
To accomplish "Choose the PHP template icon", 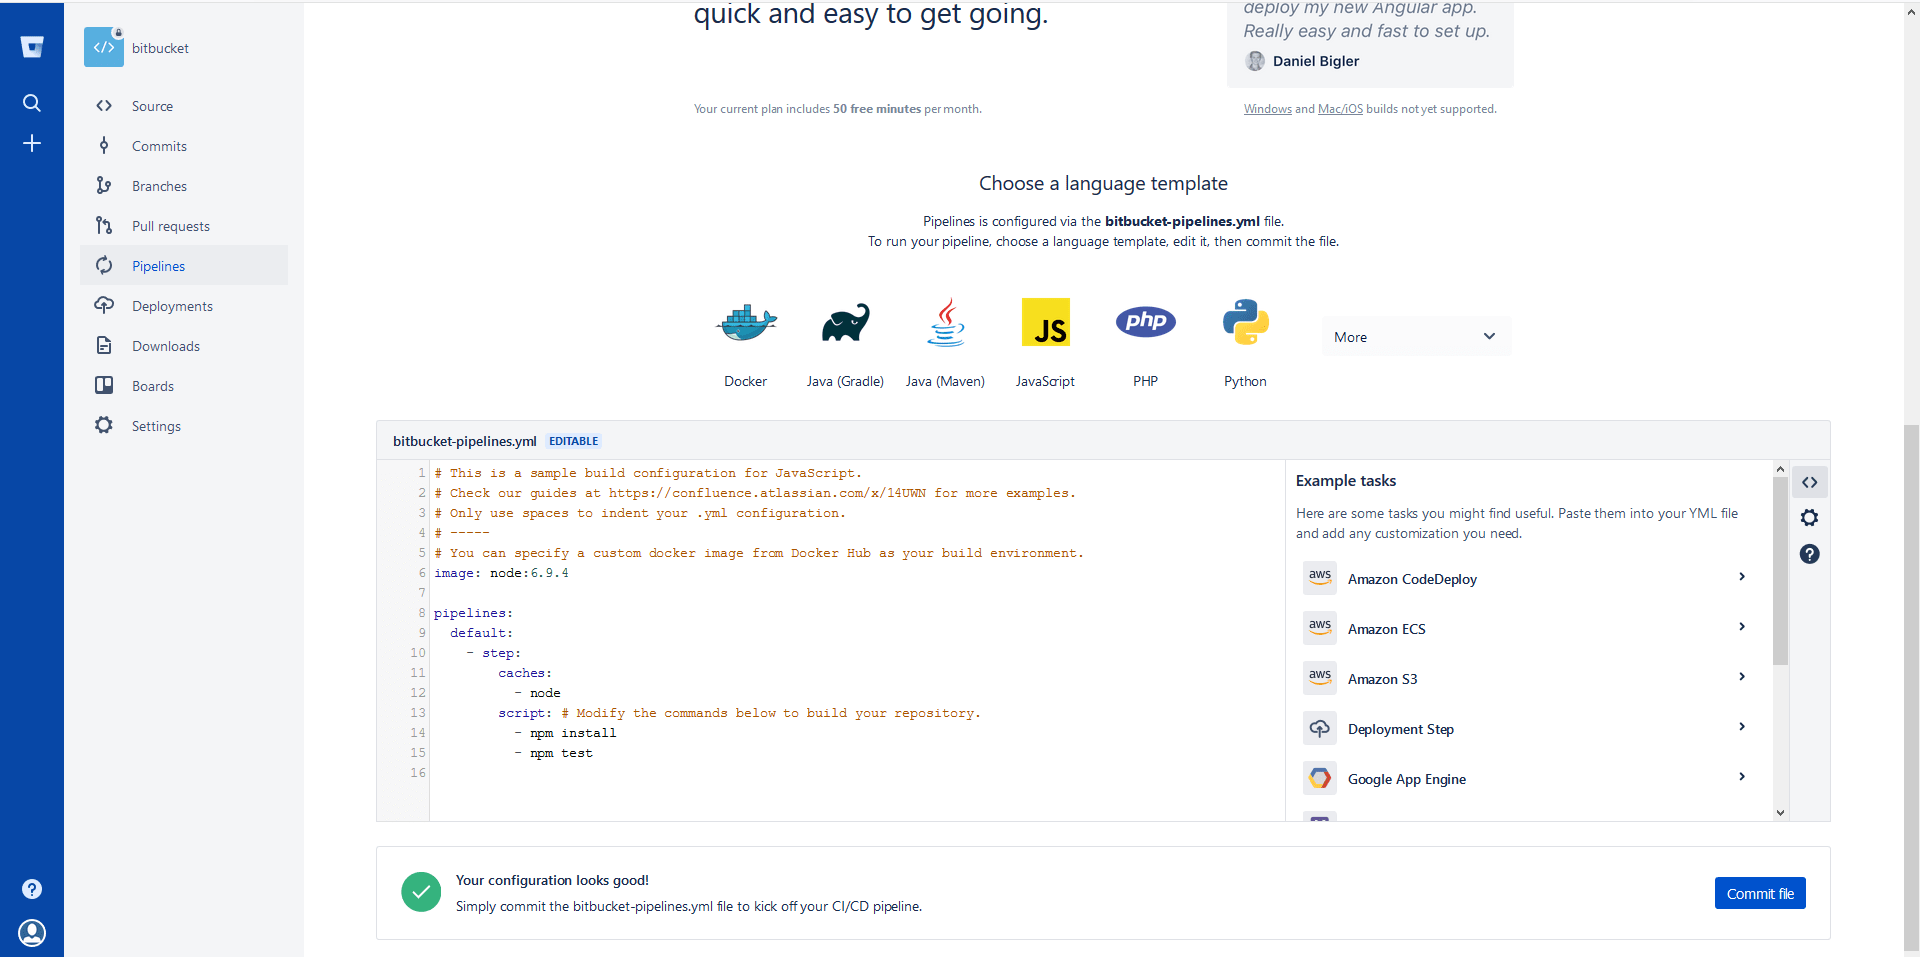I will click(x=1145, y=322).
